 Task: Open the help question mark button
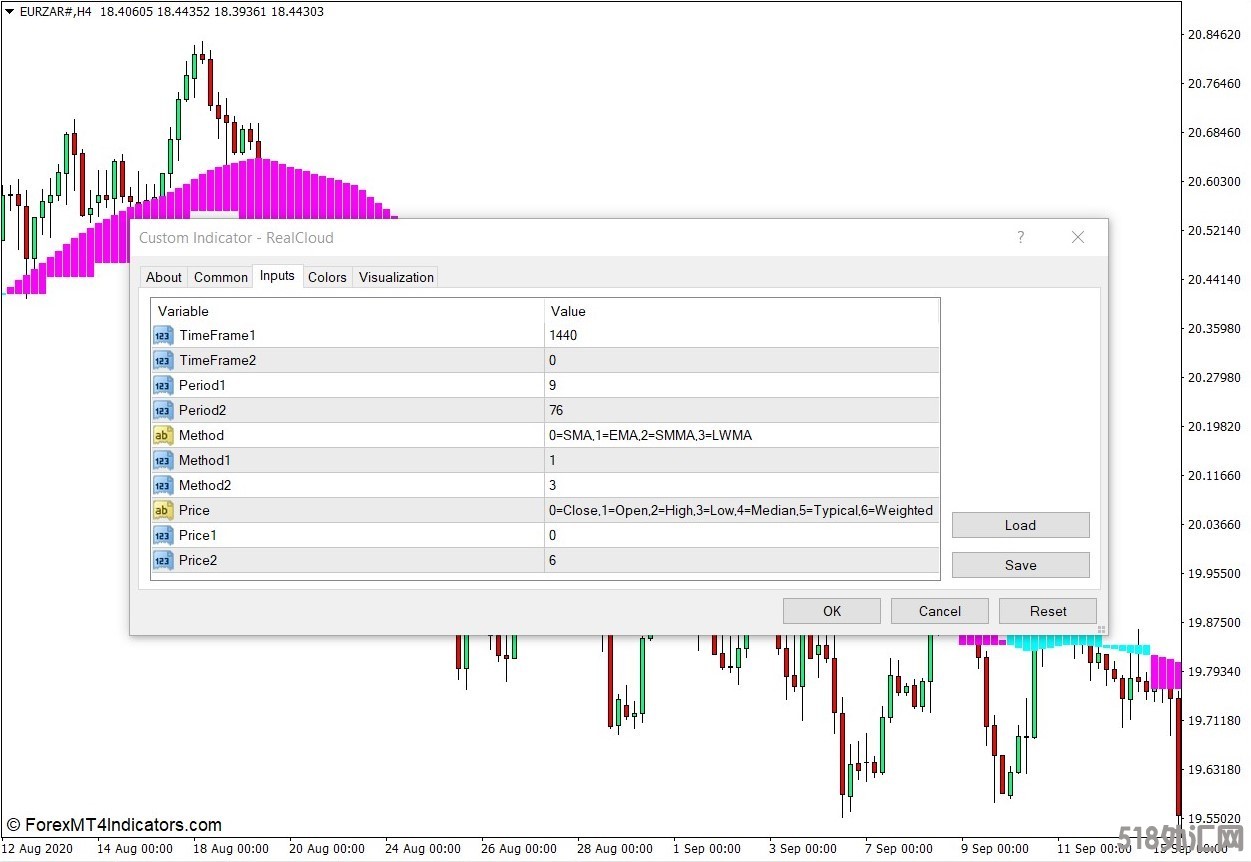[1020, 237]
